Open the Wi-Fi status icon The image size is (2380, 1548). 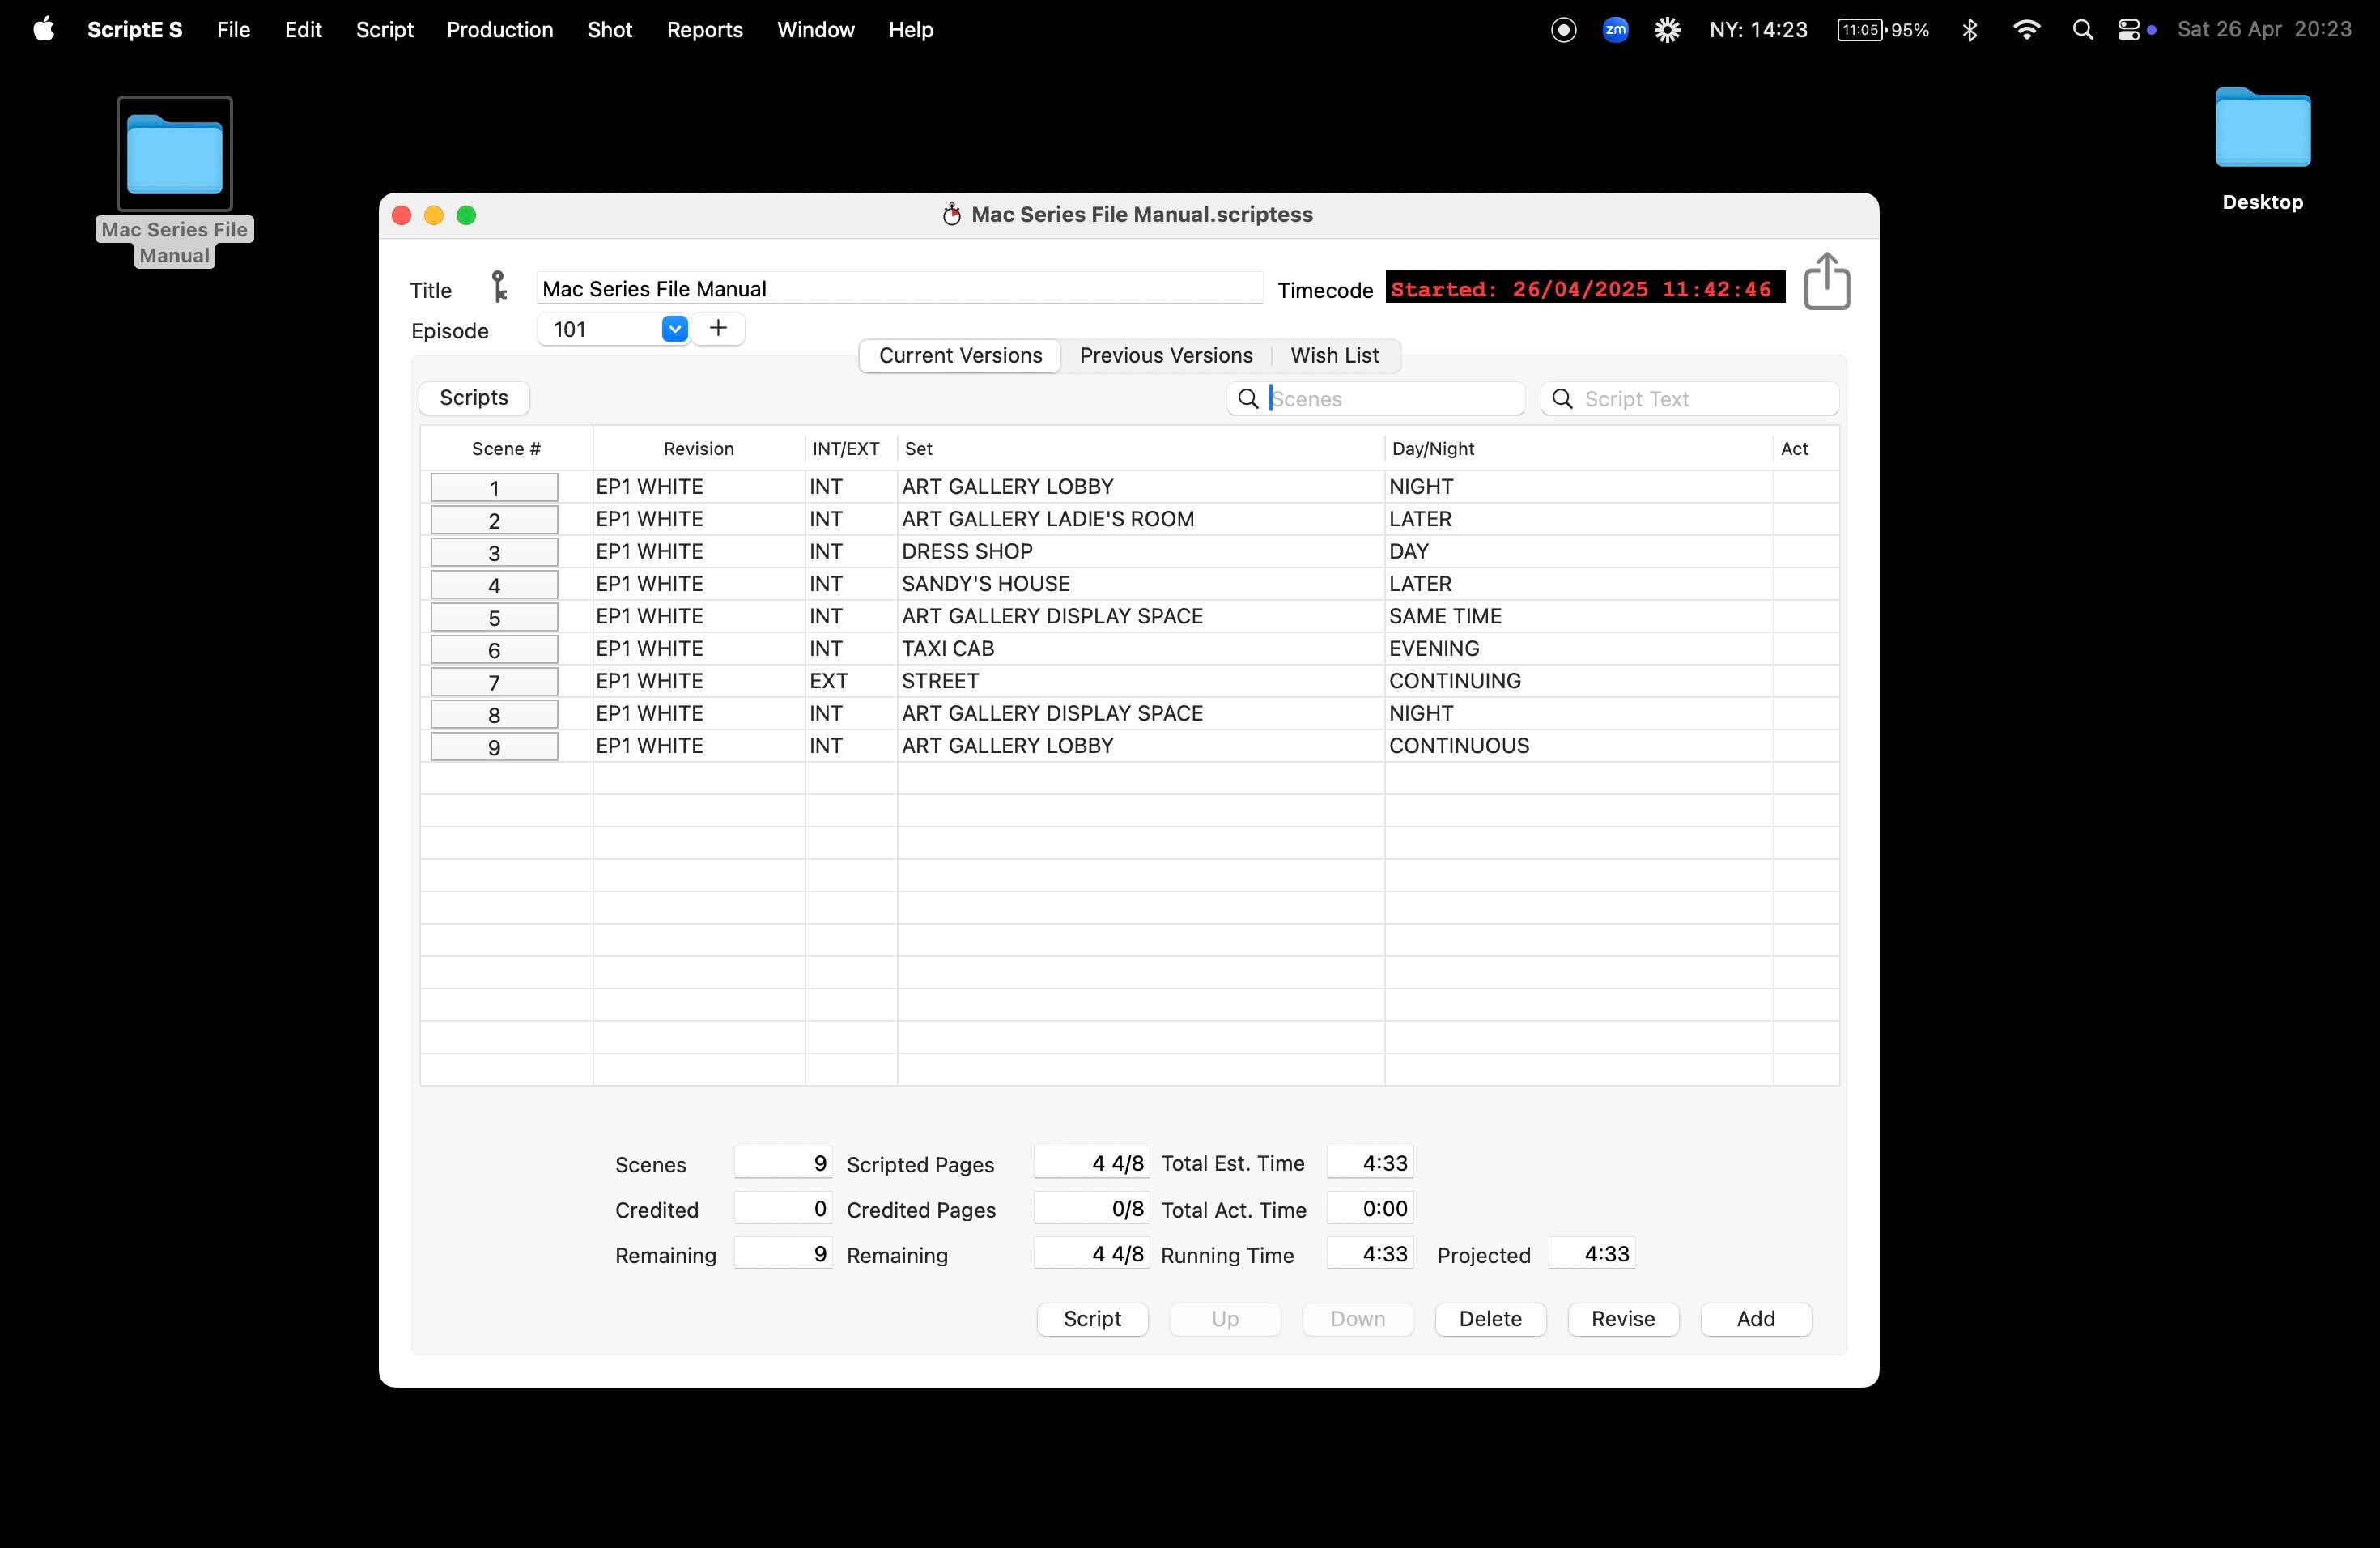[x=2026, y=30]
